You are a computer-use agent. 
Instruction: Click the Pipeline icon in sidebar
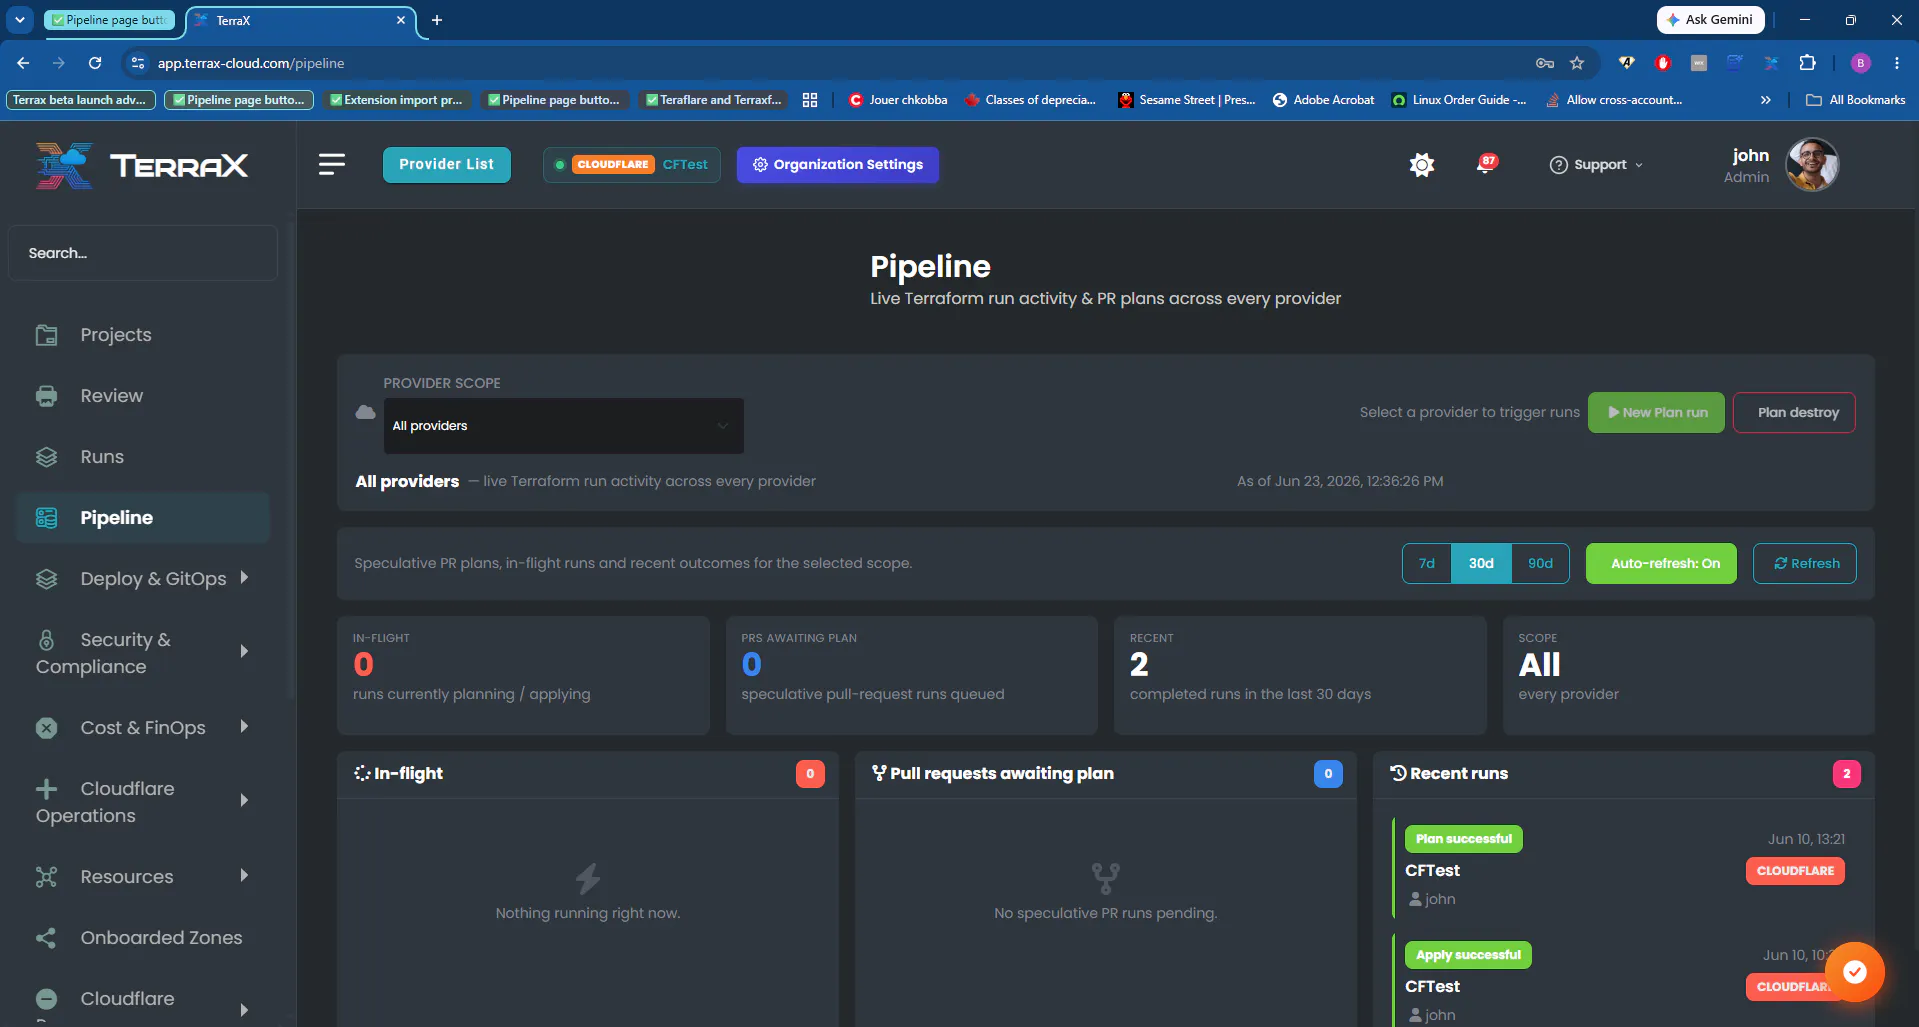(47, 518)
